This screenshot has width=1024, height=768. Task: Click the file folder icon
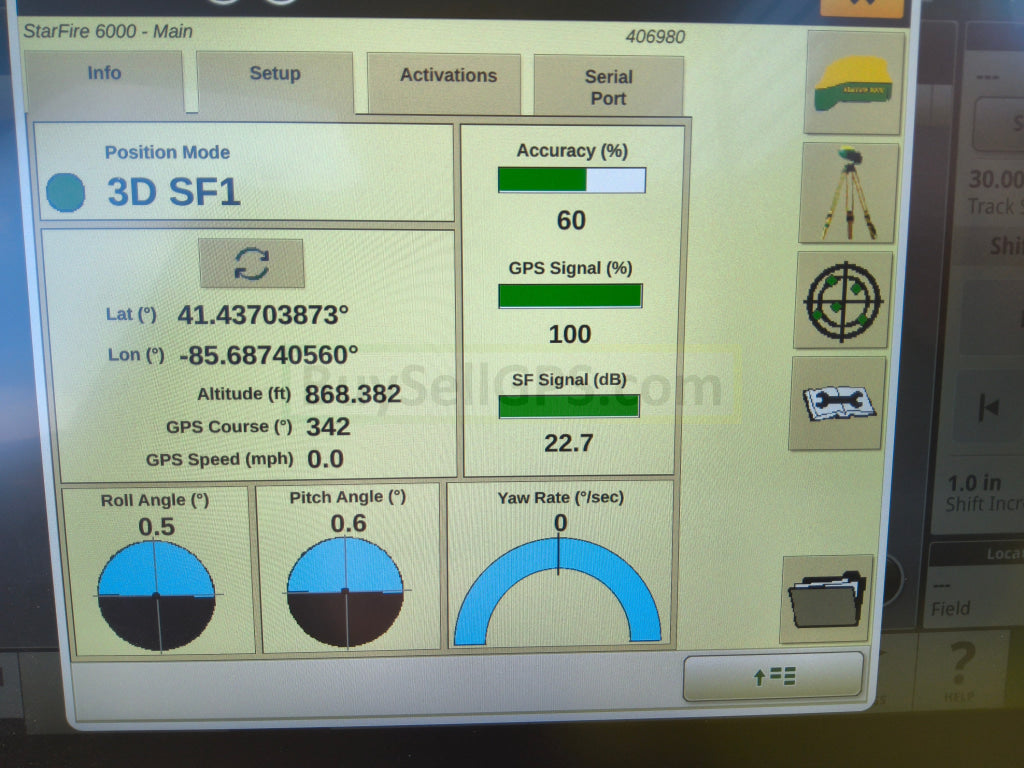827,600
